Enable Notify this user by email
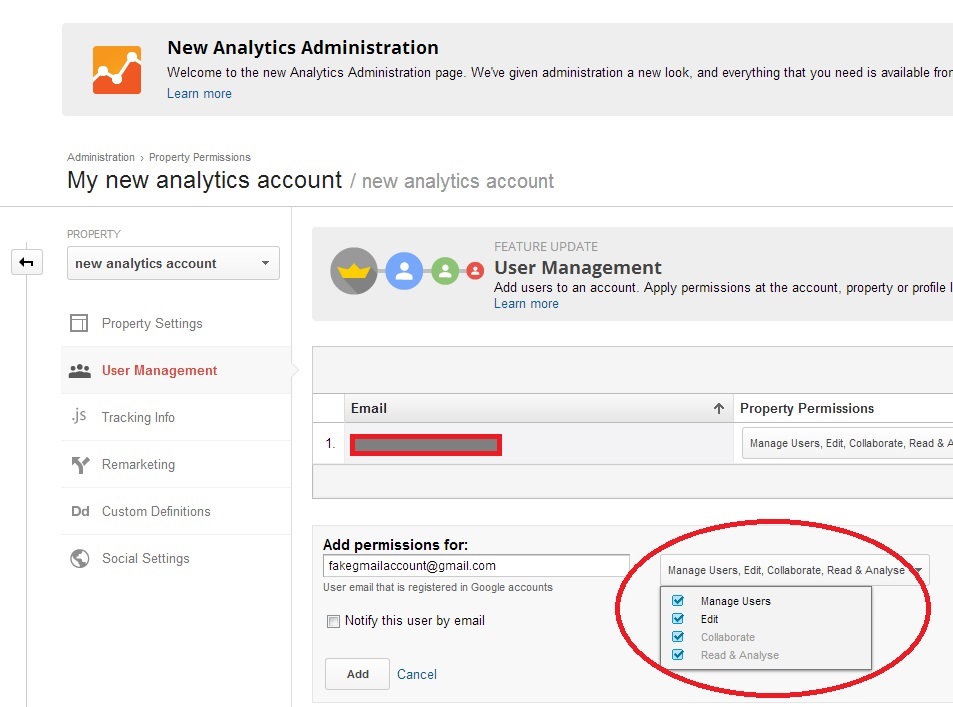The width and height of the screenshot is (953, 707). [x=334, y=622]
